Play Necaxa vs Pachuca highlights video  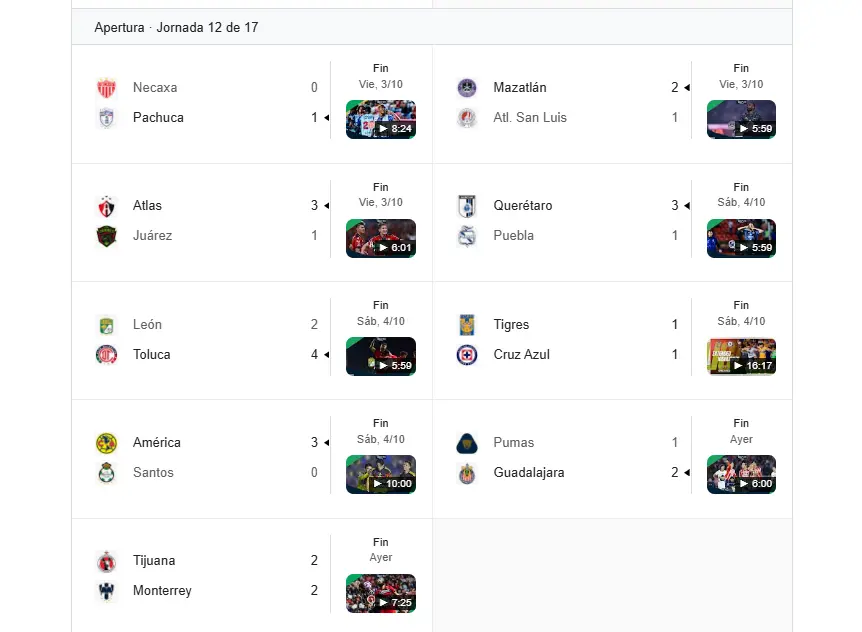tap(381, 120)
